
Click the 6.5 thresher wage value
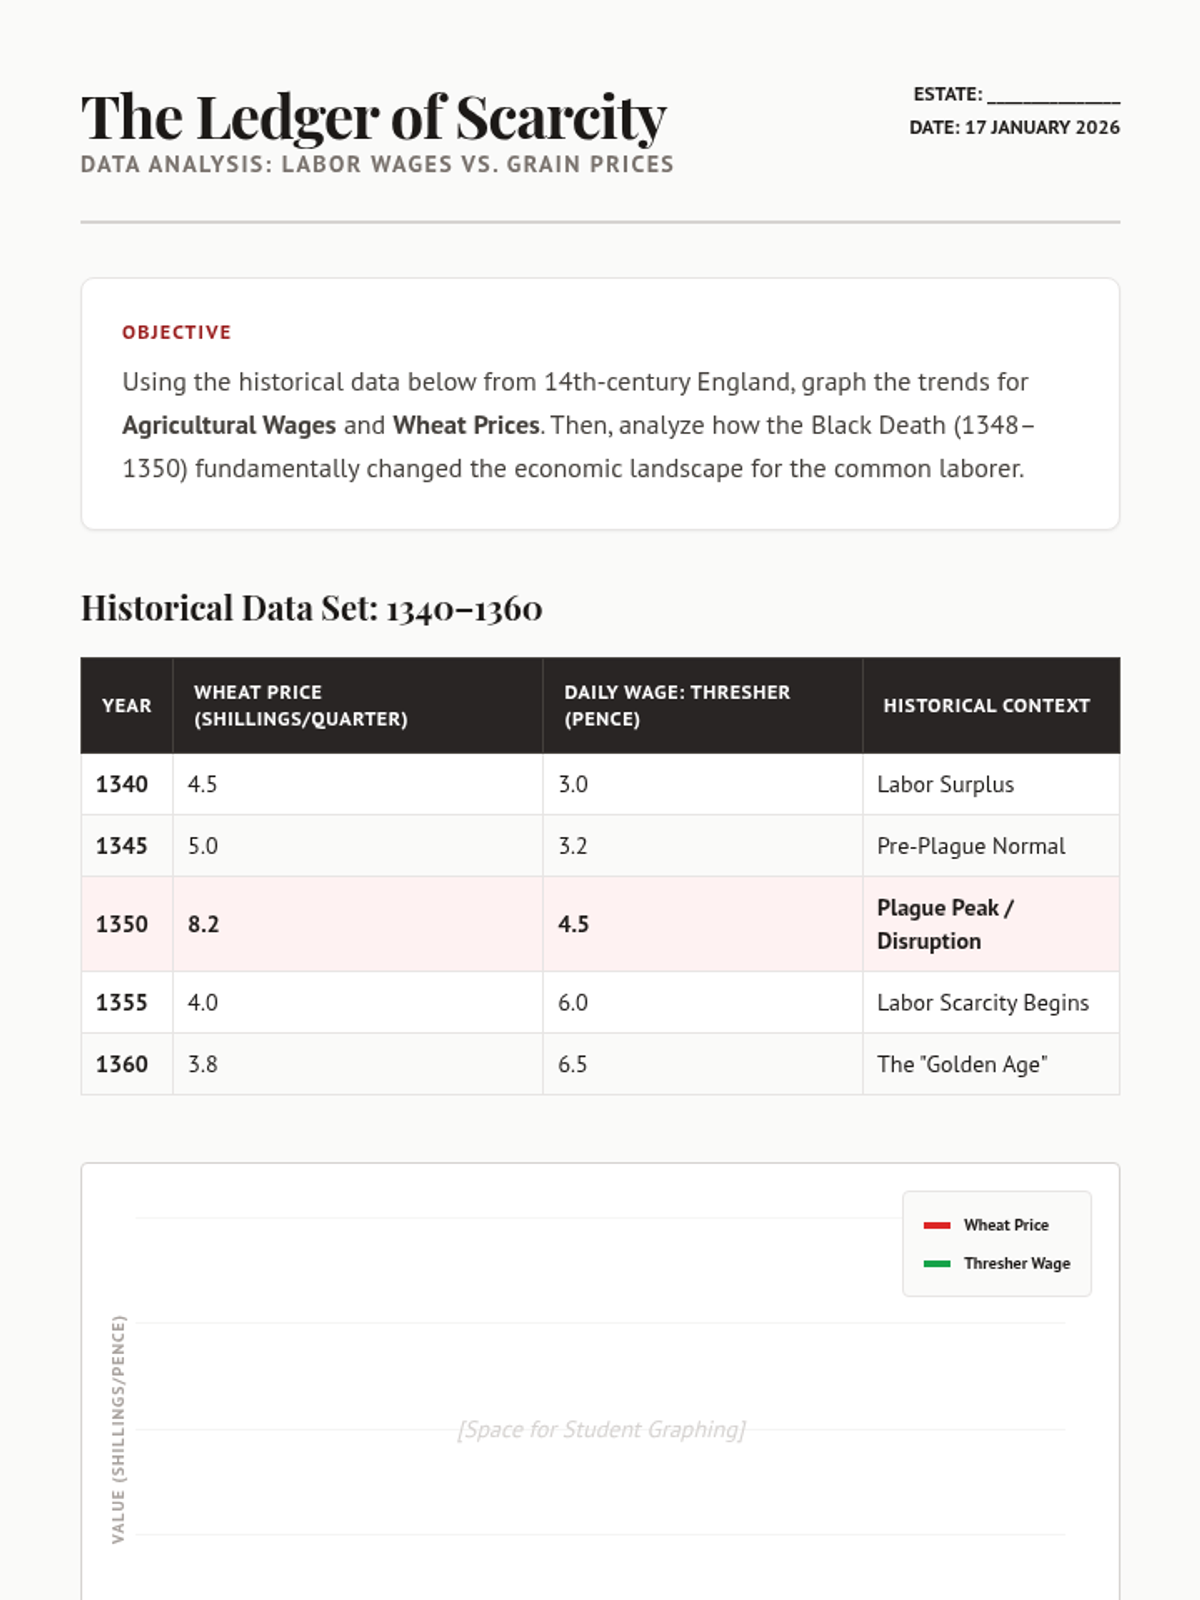(x=573, y=1065)
